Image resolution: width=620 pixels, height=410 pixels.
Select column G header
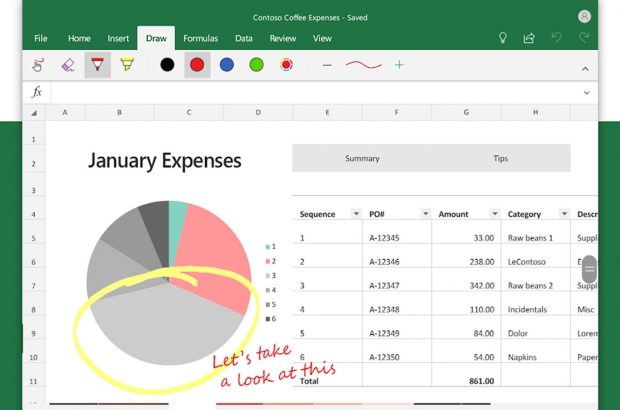pos(466,112)
